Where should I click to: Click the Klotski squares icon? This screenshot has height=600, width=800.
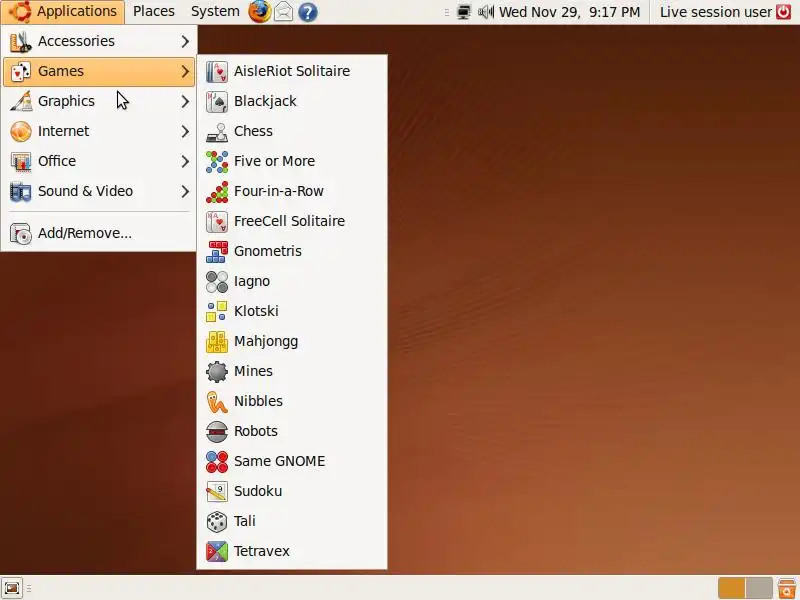click(x=217, y=311)
